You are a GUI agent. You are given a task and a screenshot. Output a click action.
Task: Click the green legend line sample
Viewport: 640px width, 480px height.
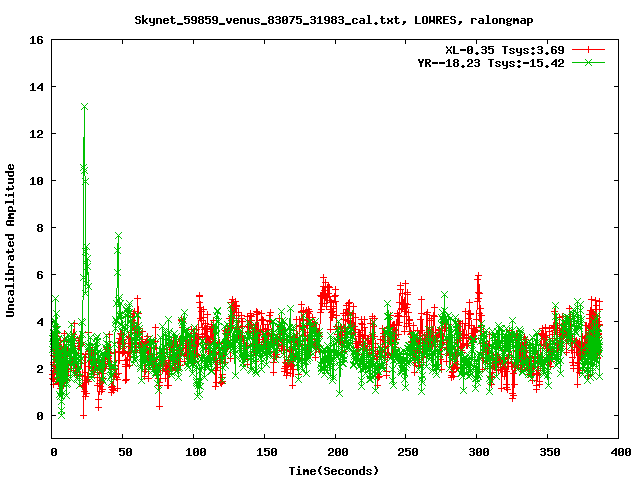[588, 62]
